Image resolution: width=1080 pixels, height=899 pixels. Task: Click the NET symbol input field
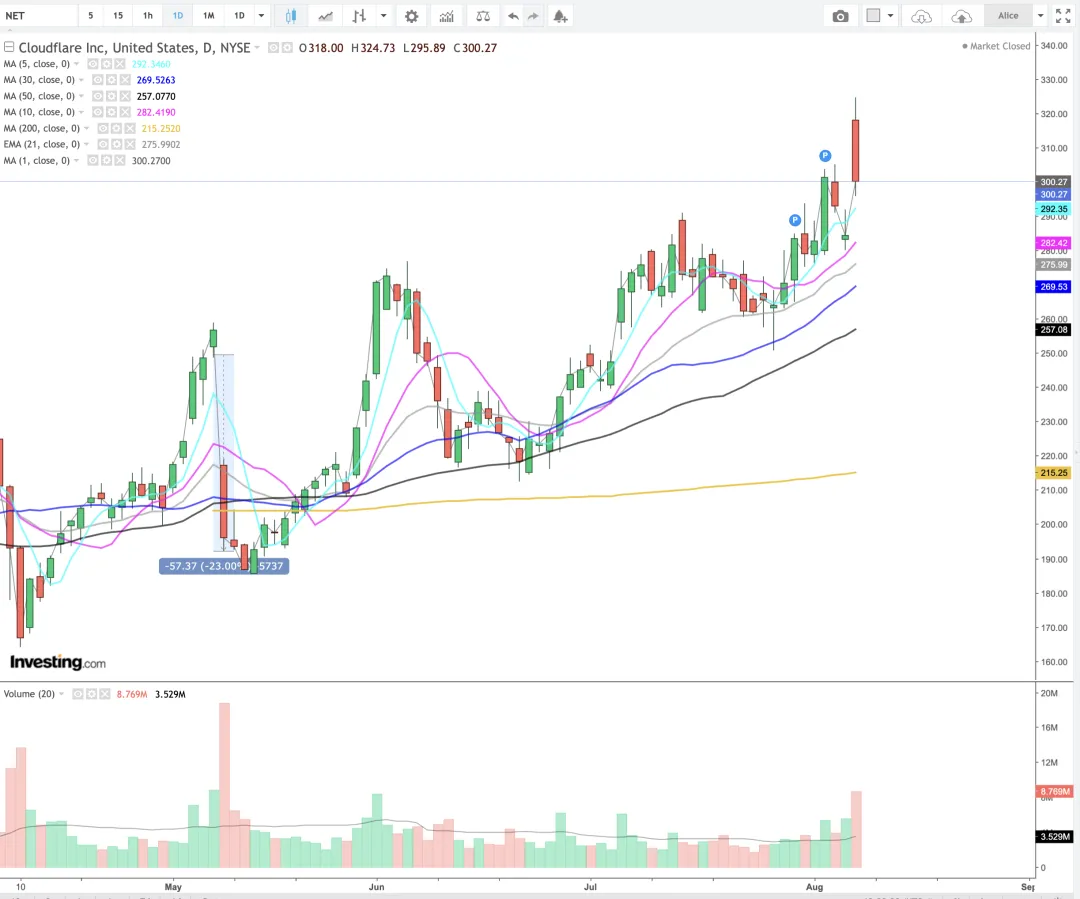click(39, 16)
